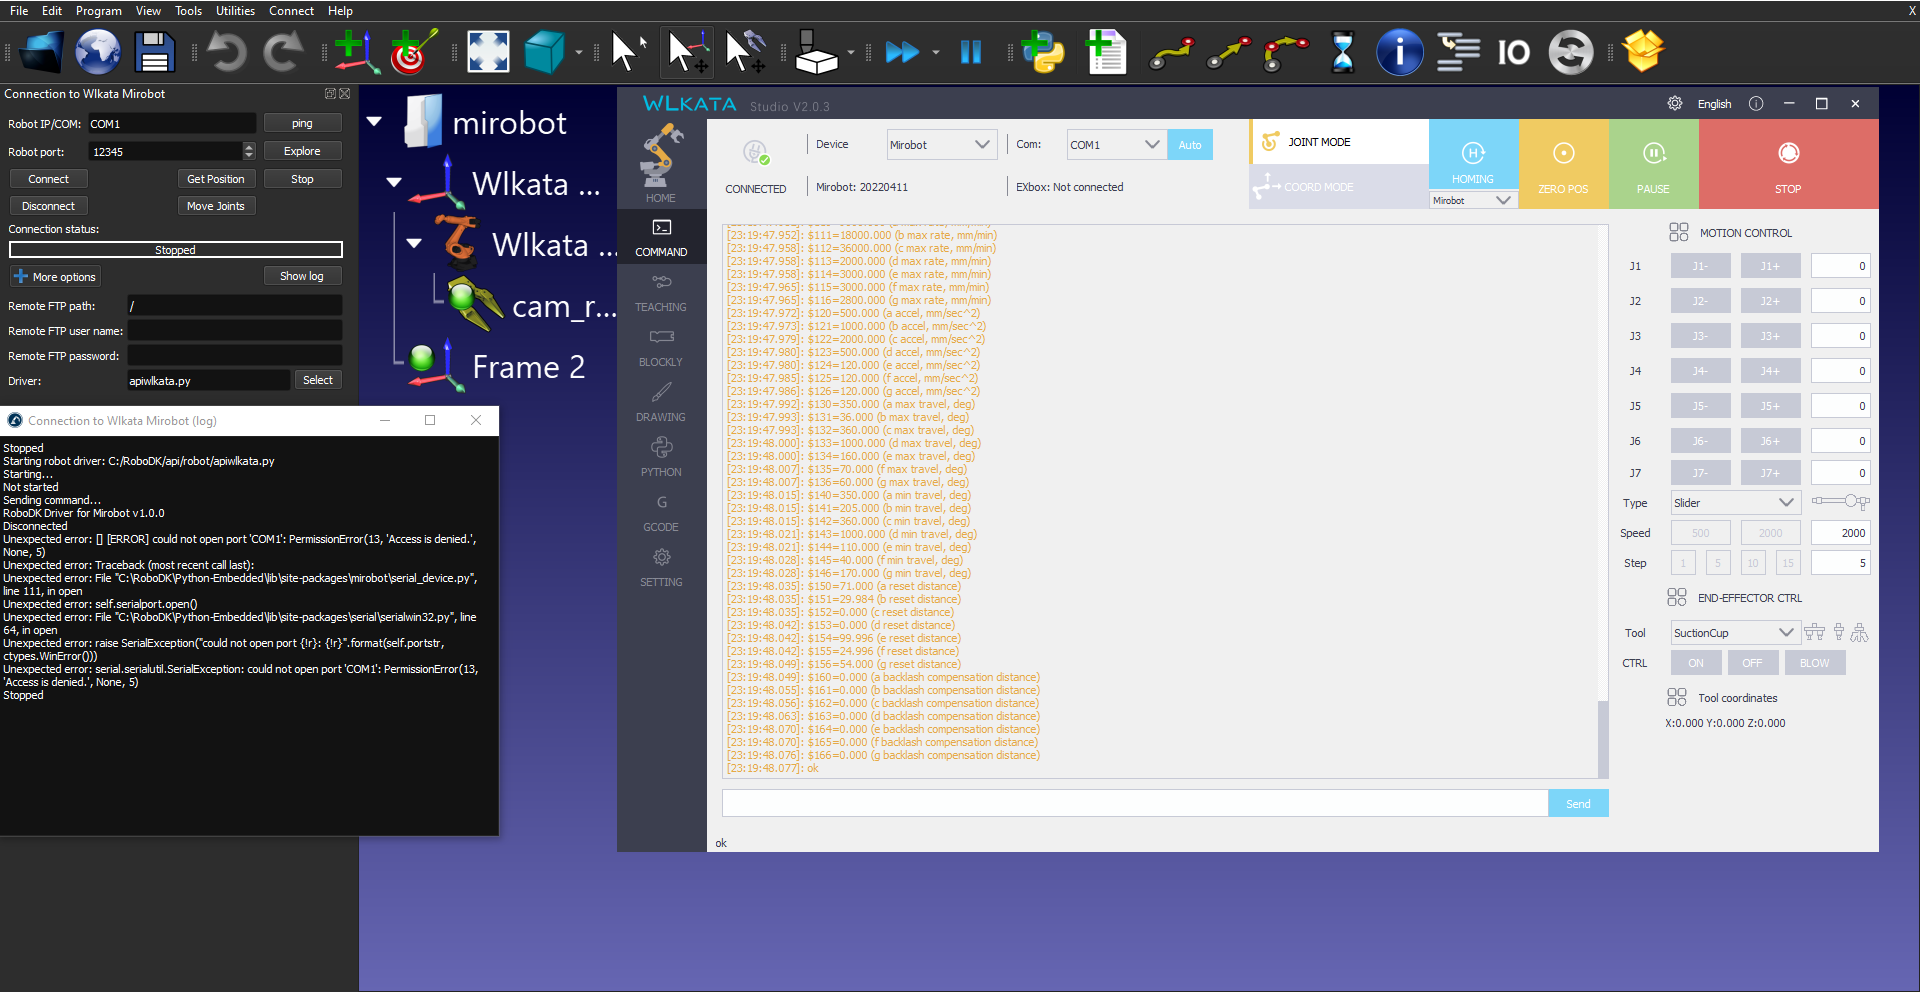Open the Wlkata Studio settings gear icon
This screenshot has width=1920, height=992.
click(x=1674, y=104)
